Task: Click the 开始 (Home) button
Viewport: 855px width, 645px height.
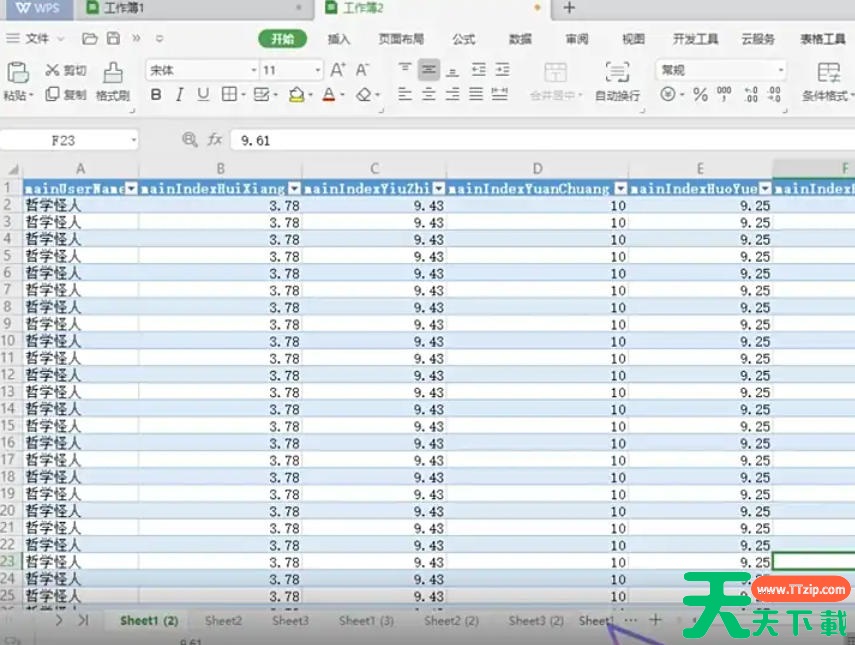Action: click(x=283, y=39)
